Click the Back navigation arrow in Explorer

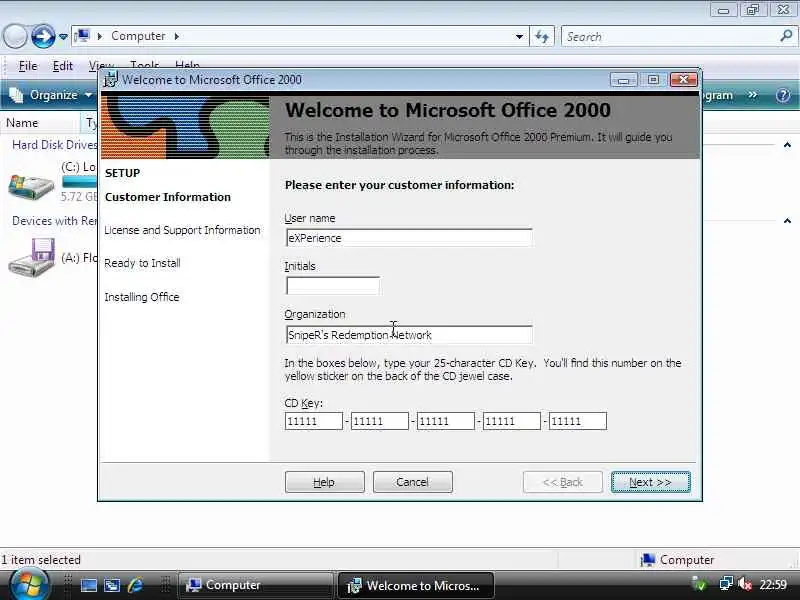tap(15, 36)
